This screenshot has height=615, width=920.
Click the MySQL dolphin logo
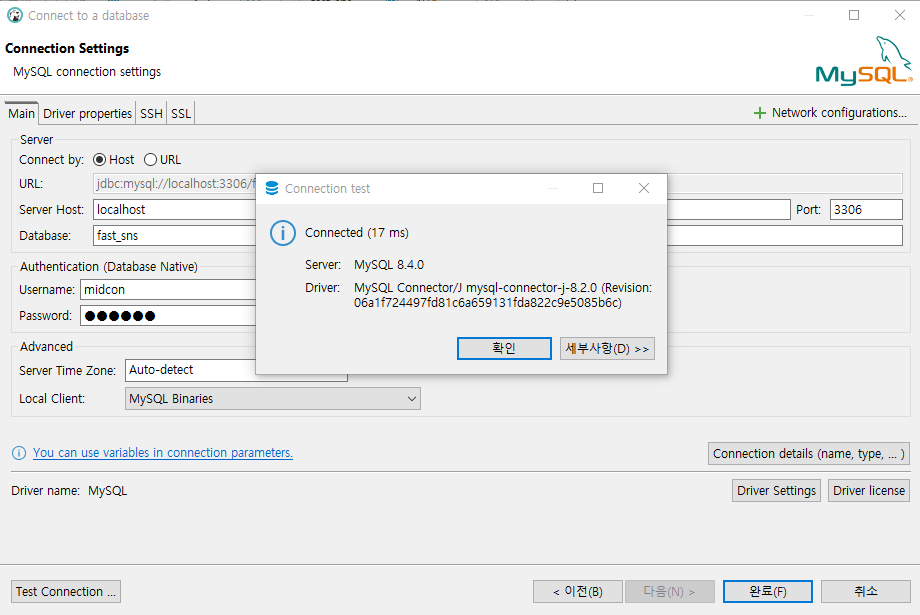point(864,60)
